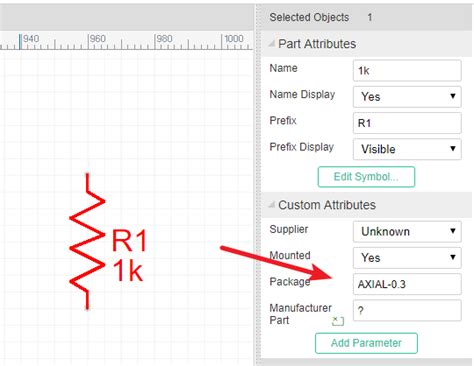Click the small icon beside Manufacturer Part

(338, 321)
